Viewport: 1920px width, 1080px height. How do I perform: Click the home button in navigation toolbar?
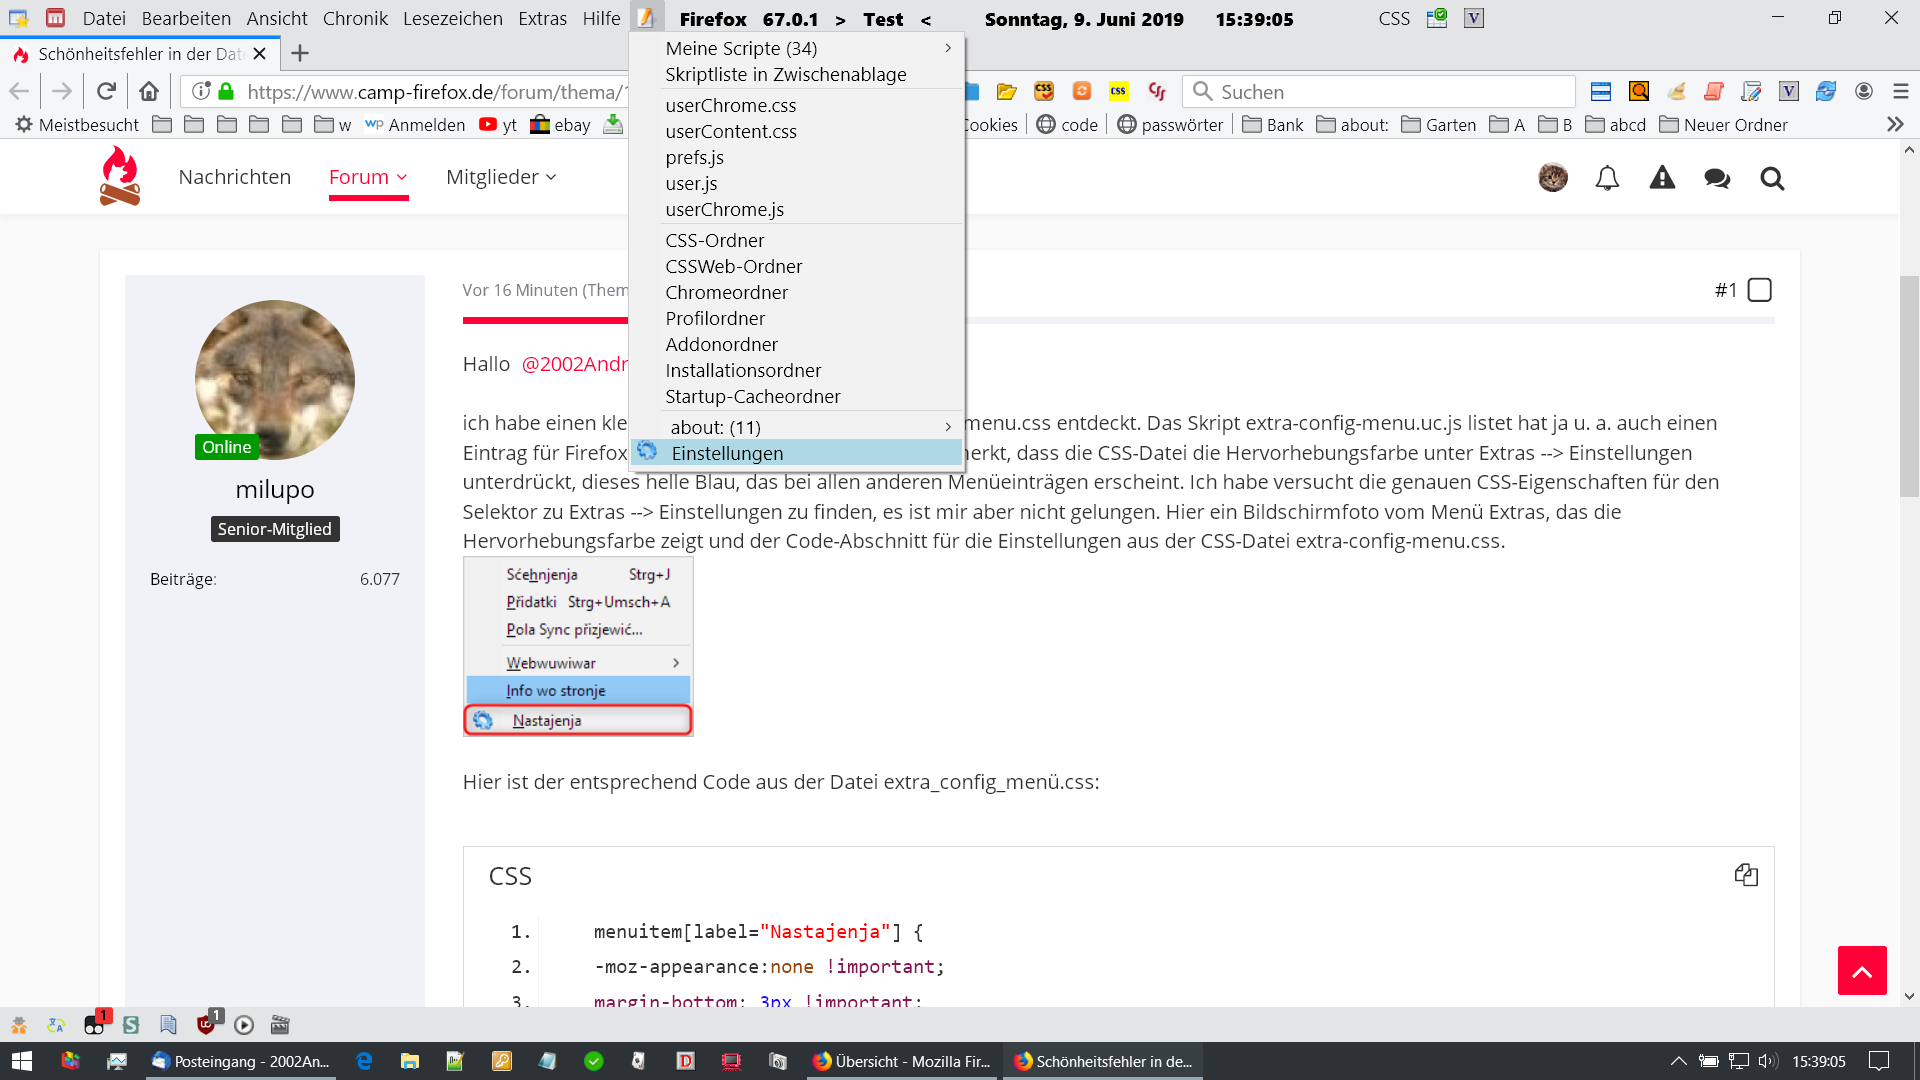point(149,92)
